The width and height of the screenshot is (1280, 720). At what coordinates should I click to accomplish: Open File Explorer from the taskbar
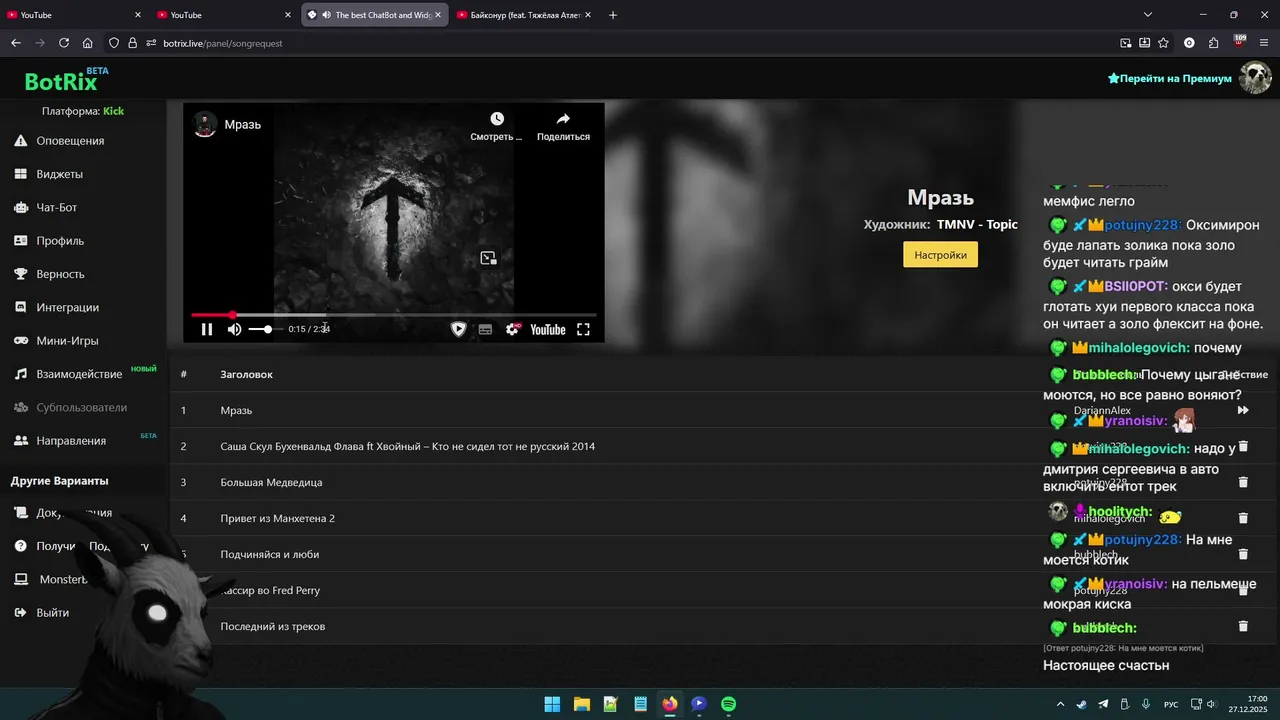coord(581,704)
